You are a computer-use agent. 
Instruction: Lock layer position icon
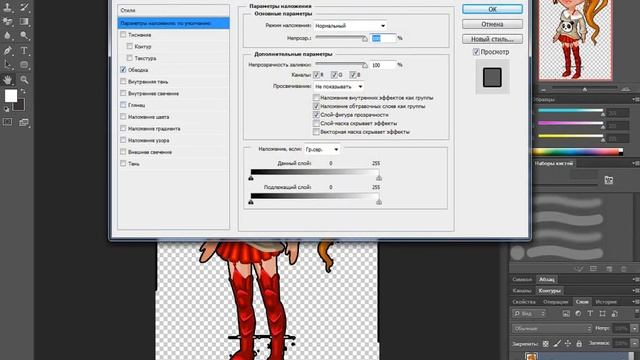click(x=568, y=344)
